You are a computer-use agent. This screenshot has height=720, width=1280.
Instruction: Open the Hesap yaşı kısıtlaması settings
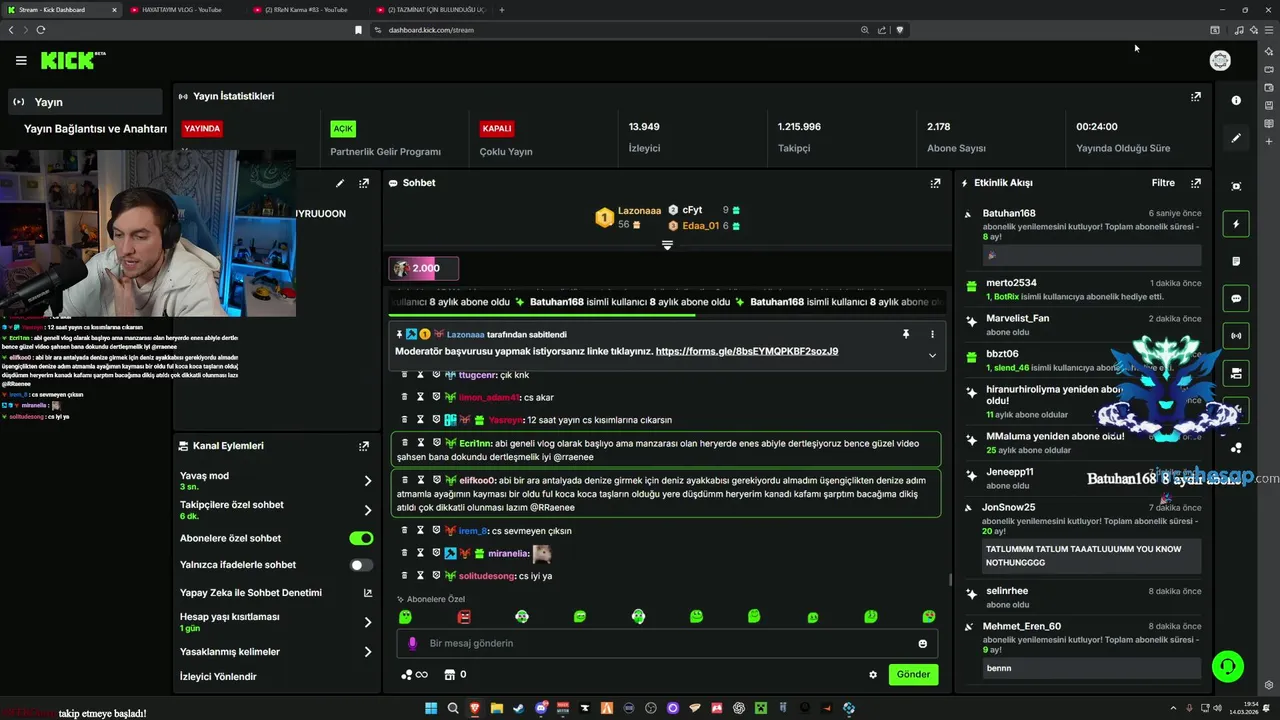pos(276,622)
